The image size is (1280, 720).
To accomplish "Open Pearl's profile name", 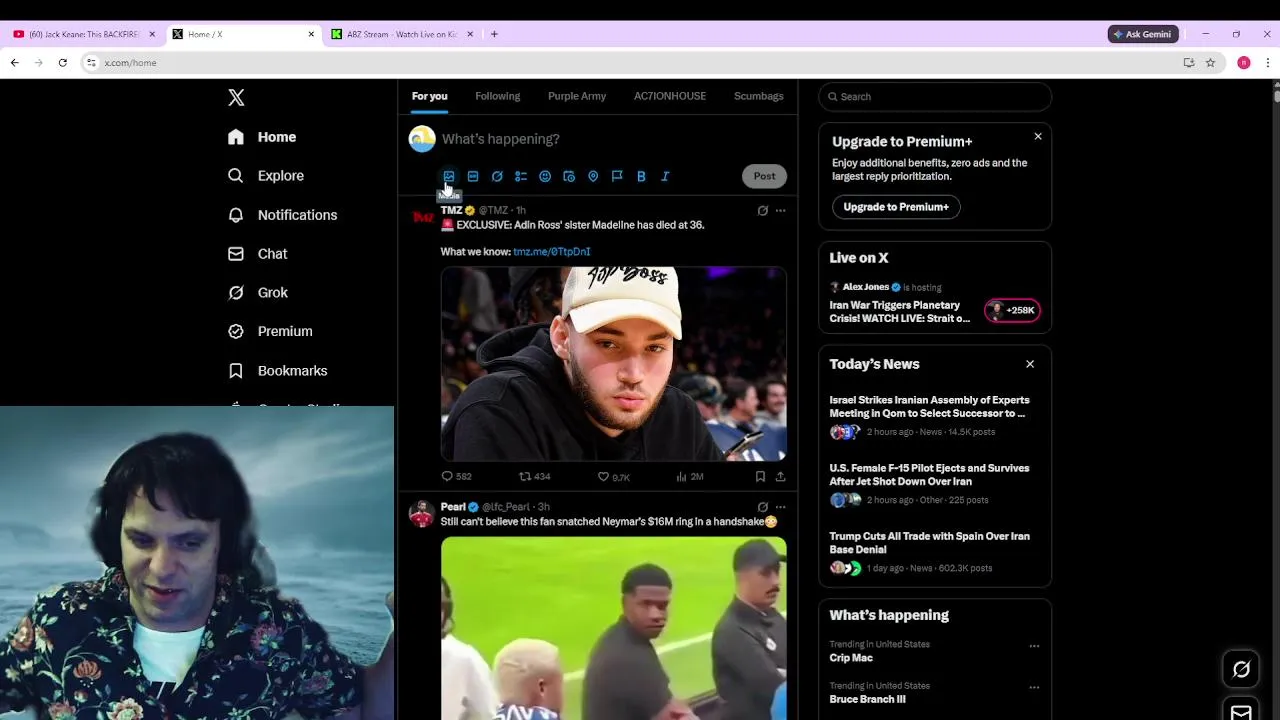I will coord(453,507).
